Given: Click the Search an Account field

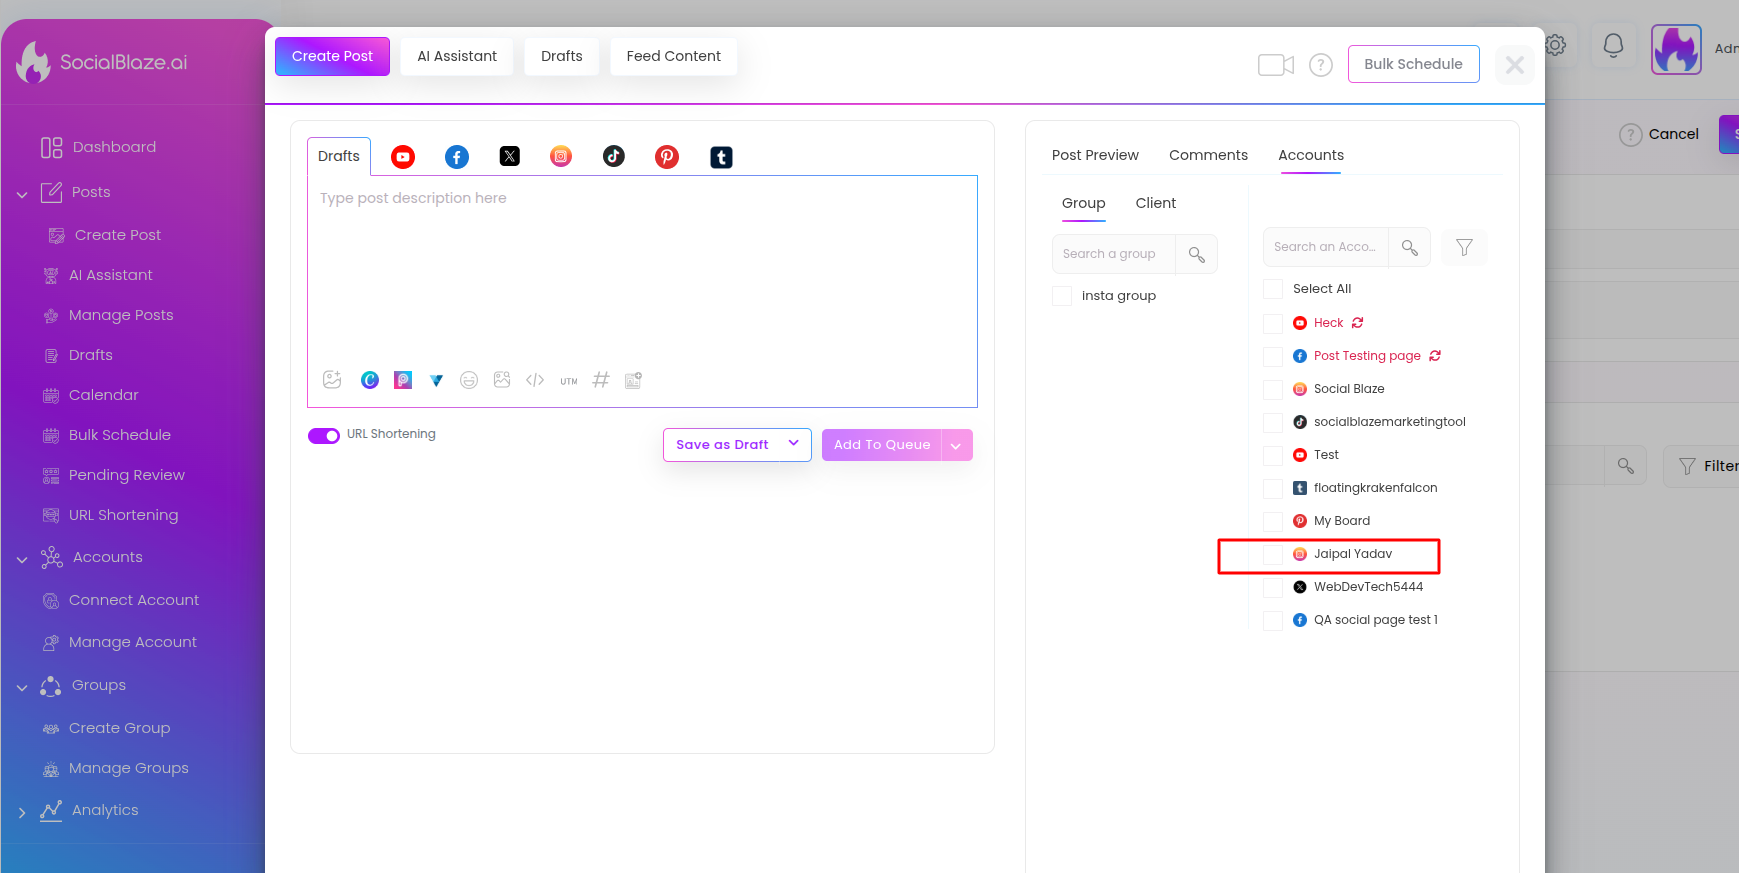Looking at the screenshot, I should coord(1325,247).
